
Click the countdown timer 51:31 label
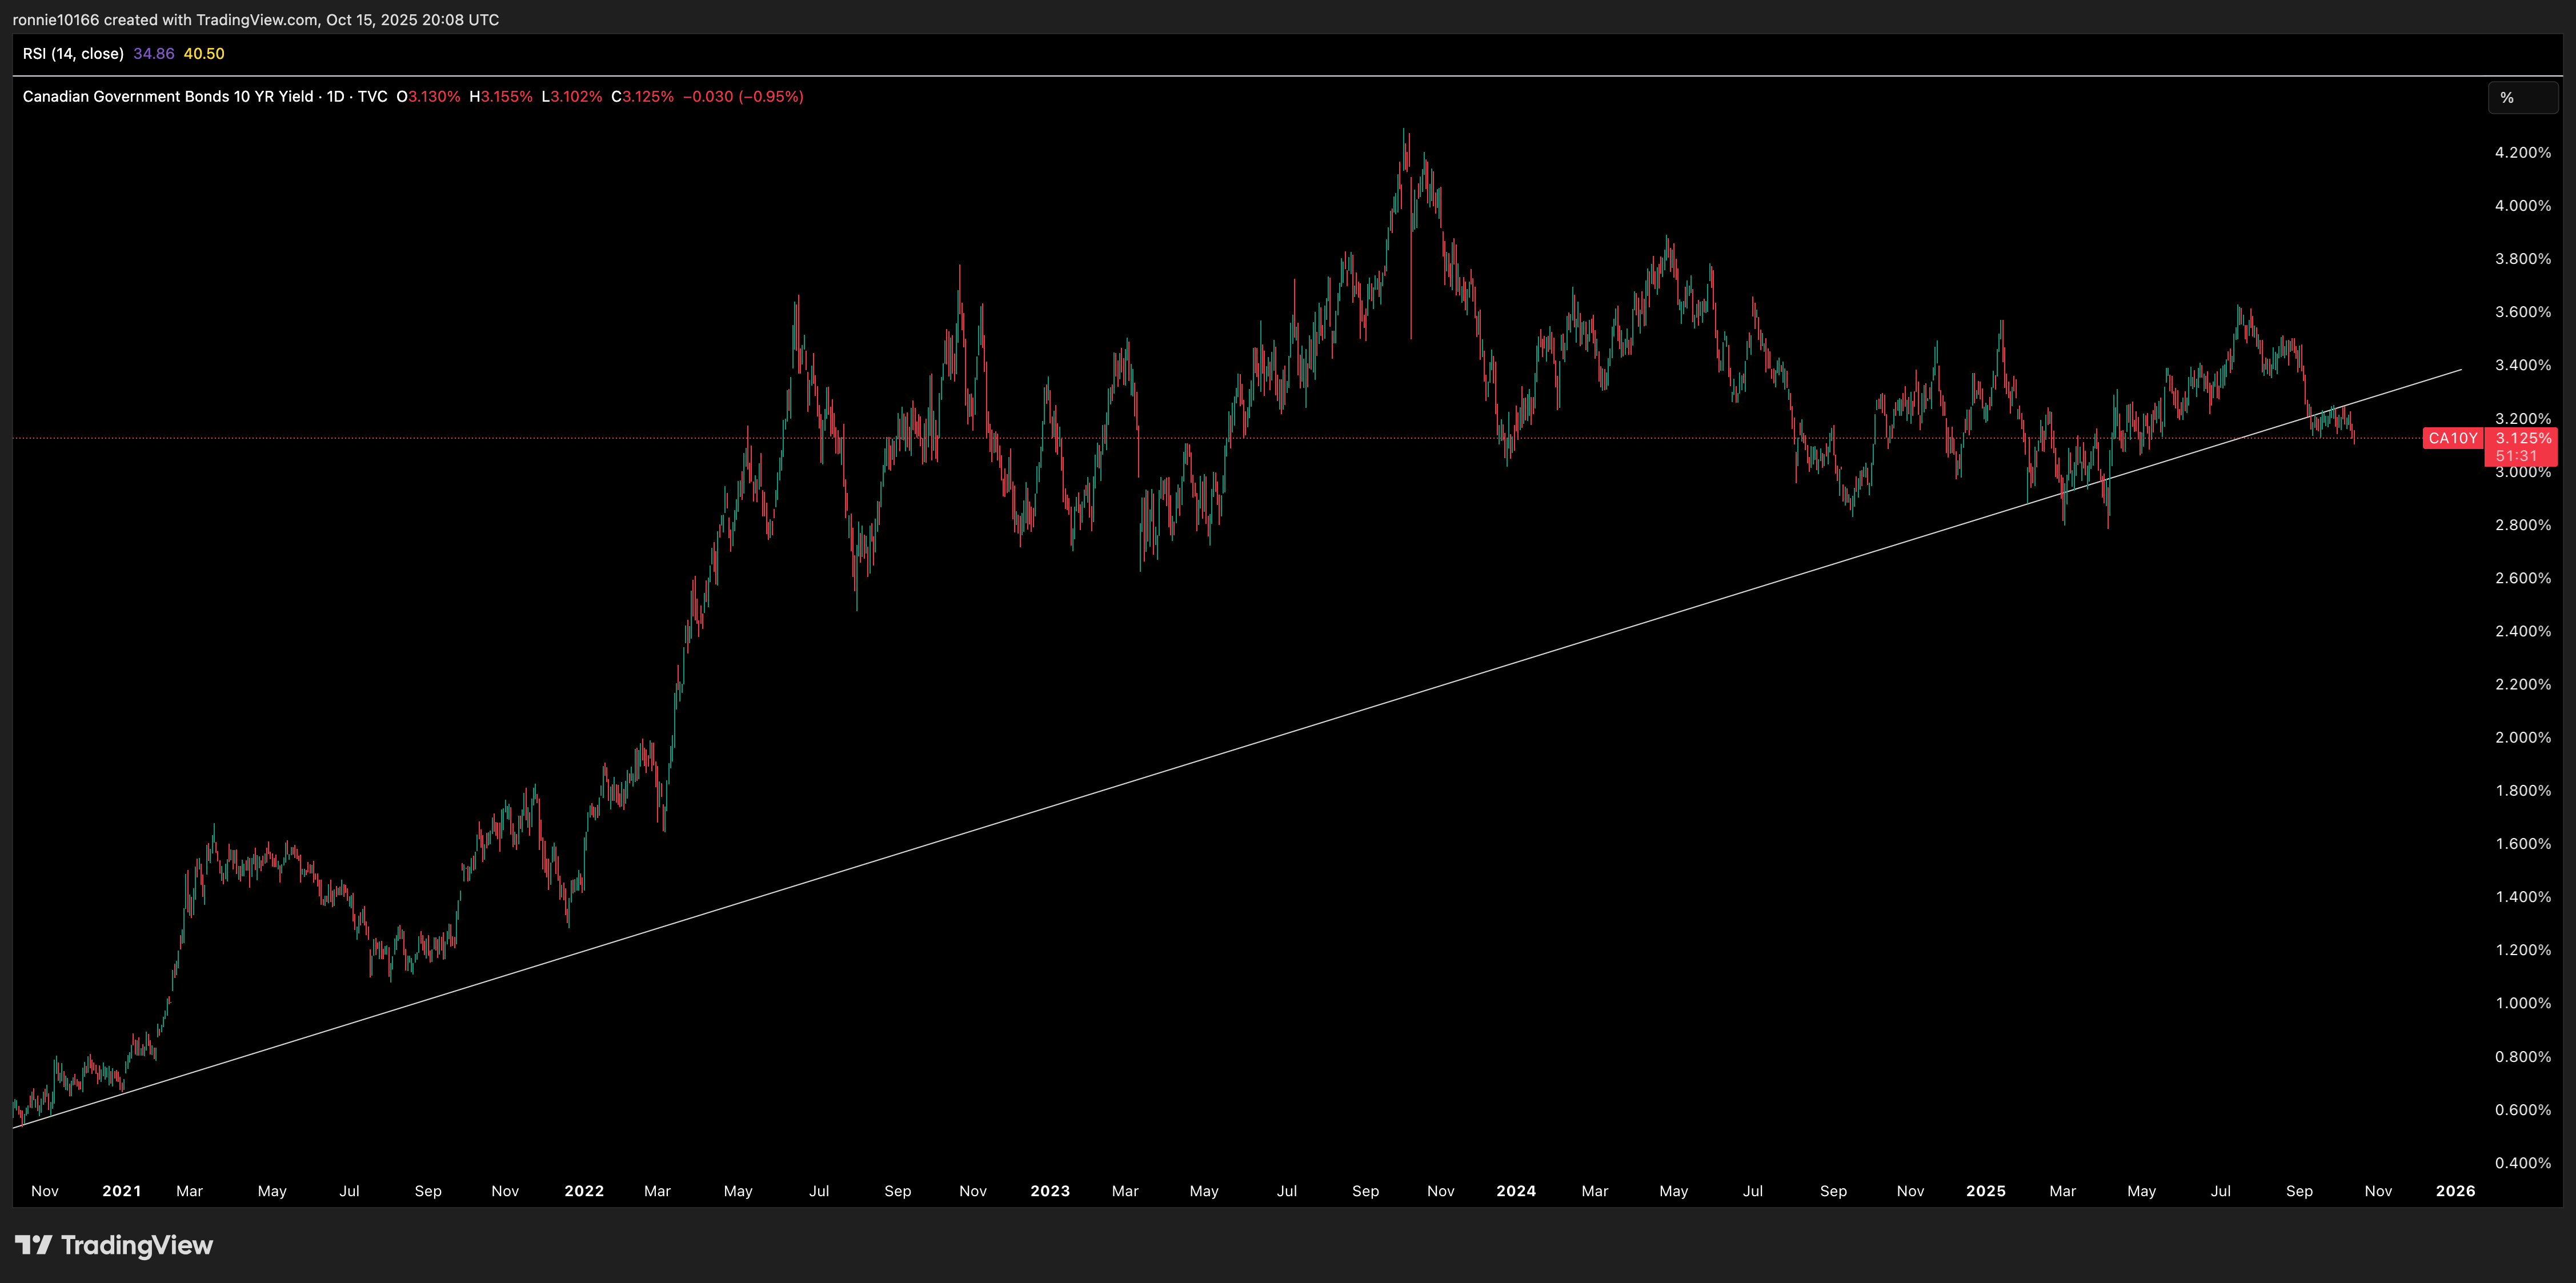tap(2516, 456)
